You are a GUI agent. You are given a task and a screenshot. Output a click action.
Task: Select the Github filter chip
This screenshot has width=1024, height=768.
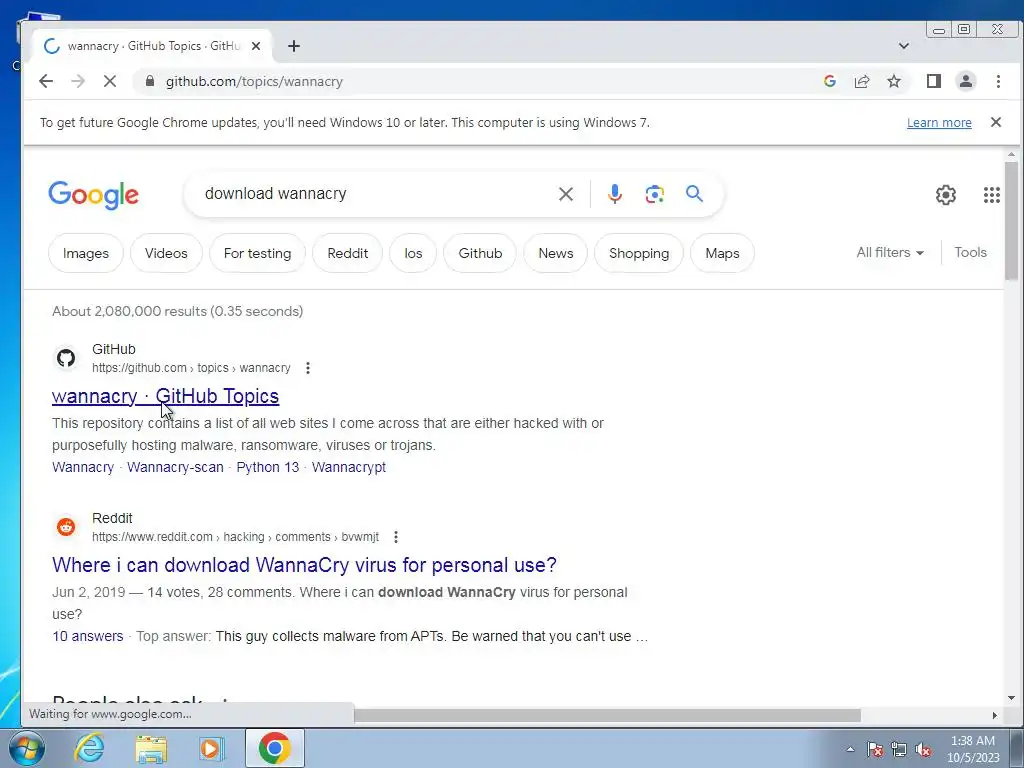480,253
